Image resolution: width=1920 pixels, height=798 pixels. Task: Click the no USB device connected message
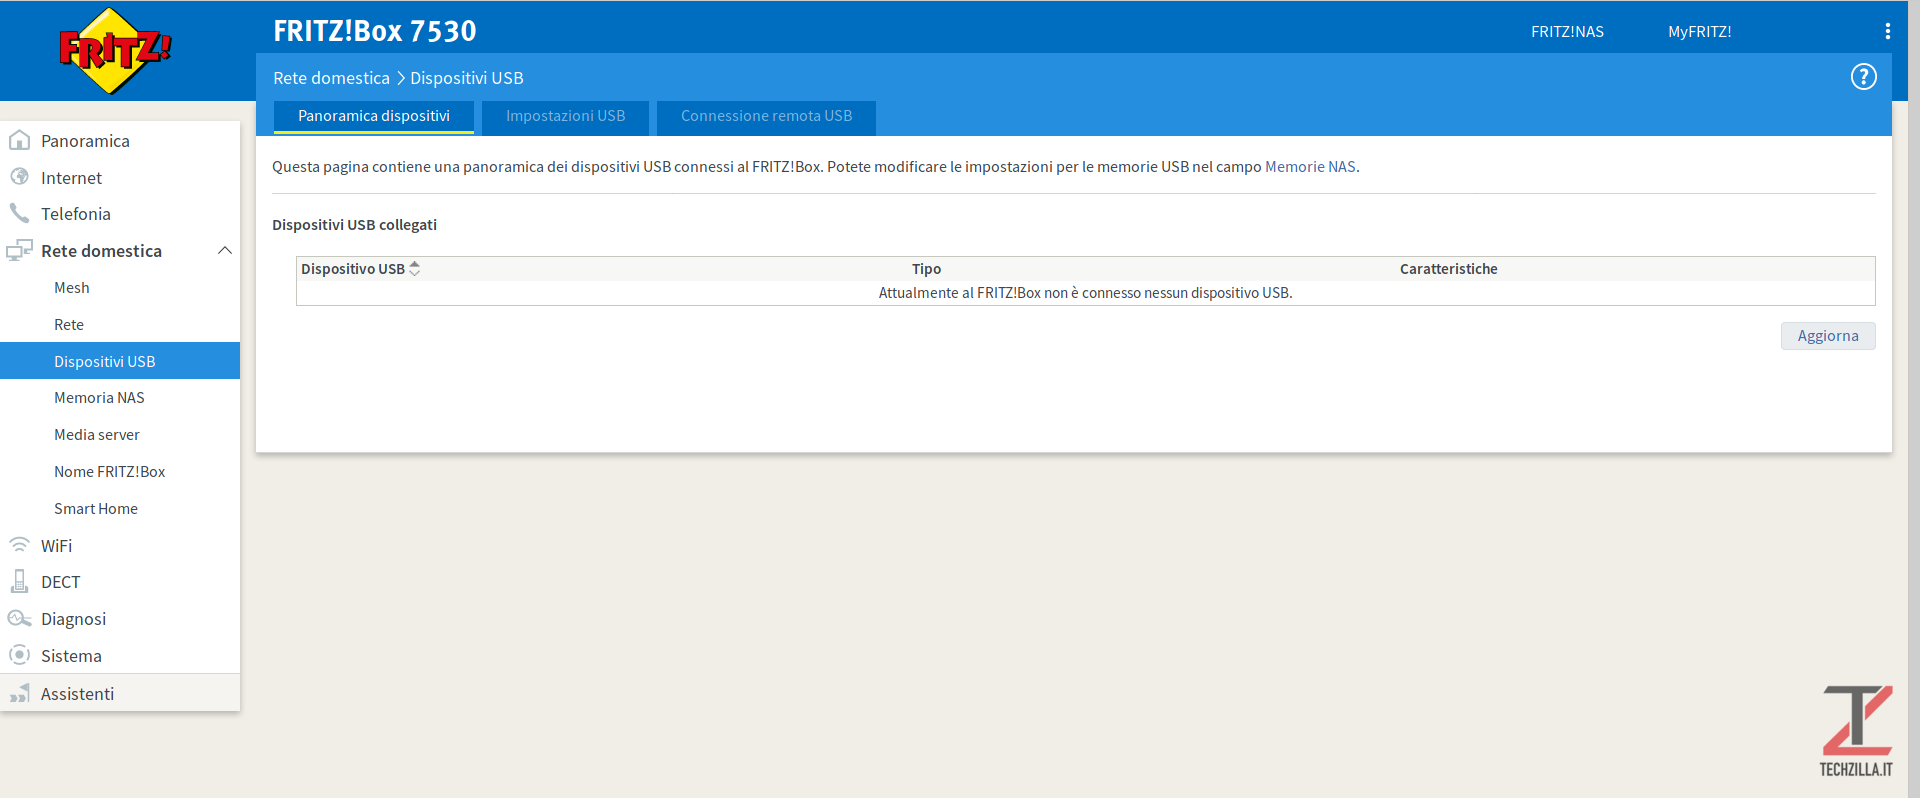[1085, 293]
